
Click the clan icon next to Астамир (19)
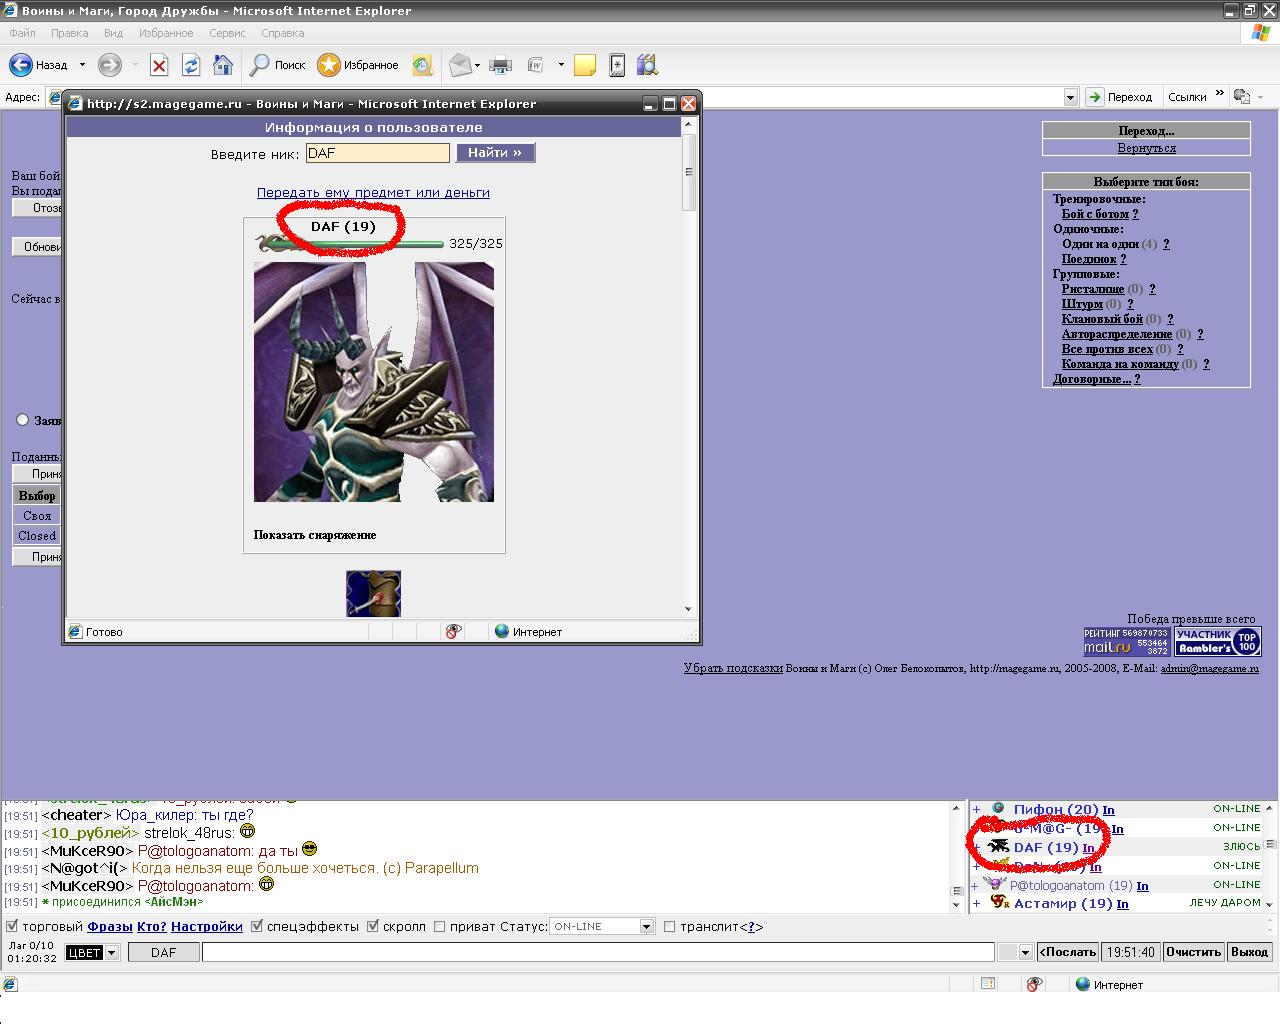999,903
